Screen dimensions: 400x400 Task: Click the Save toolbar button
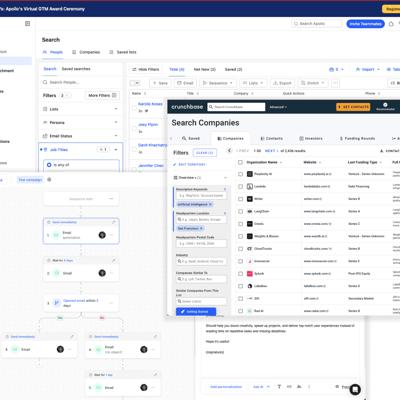click(160, 83)
